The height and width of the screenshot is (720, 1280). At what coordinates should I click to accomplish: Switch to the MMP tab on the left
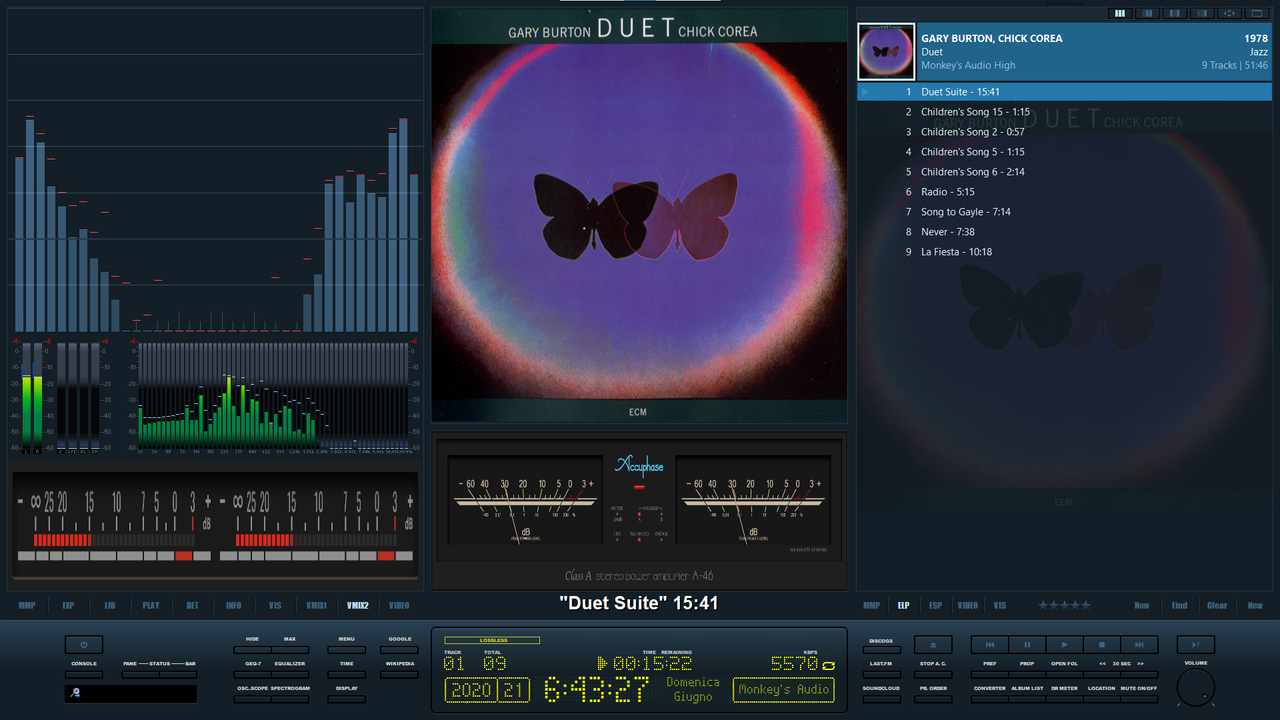coord(27,605)
